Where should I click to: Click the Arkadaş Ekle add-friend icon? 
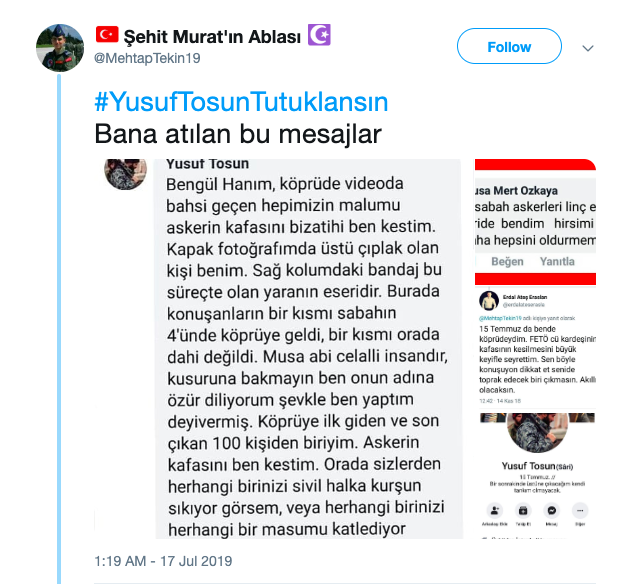tap(495, 510)
